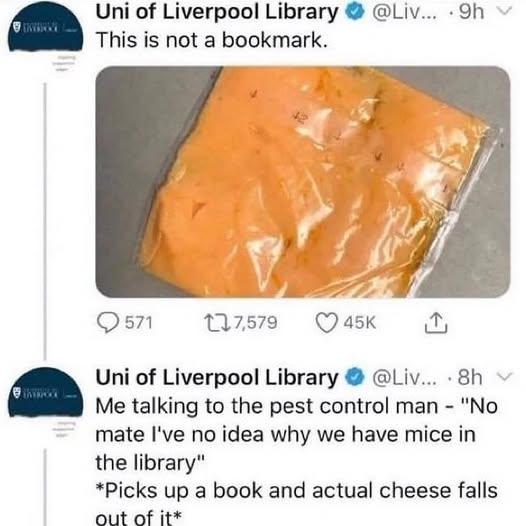Image resolution: width=526 pixels, height=526 pixels.
Task: Click the verified badge on second tweet
Action: pos(356,377)
